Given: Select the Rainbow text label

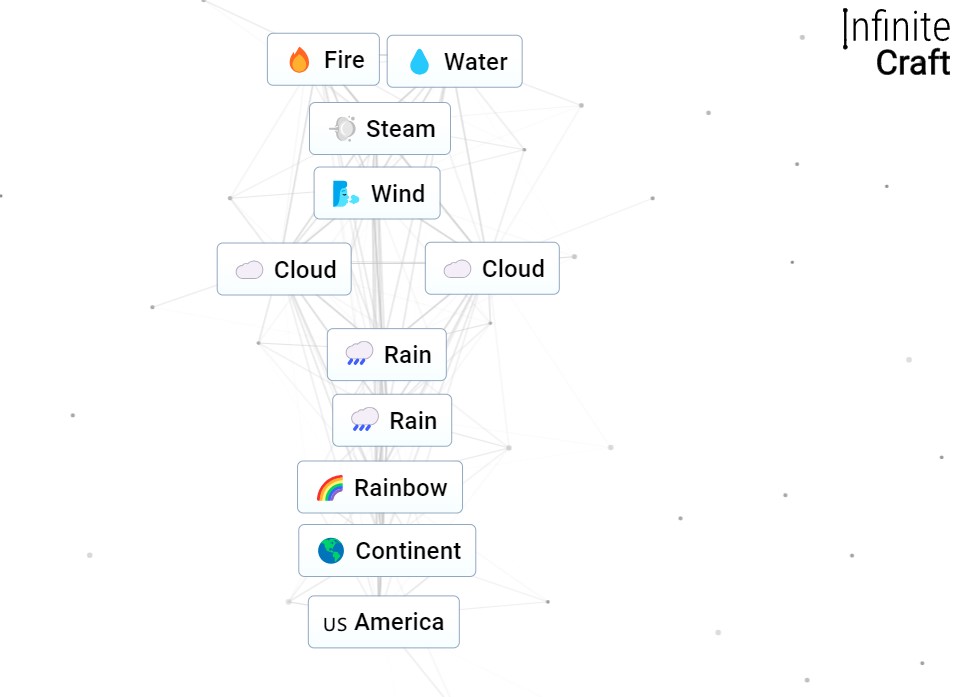Looking at the screenshot, I should [400, 488].
